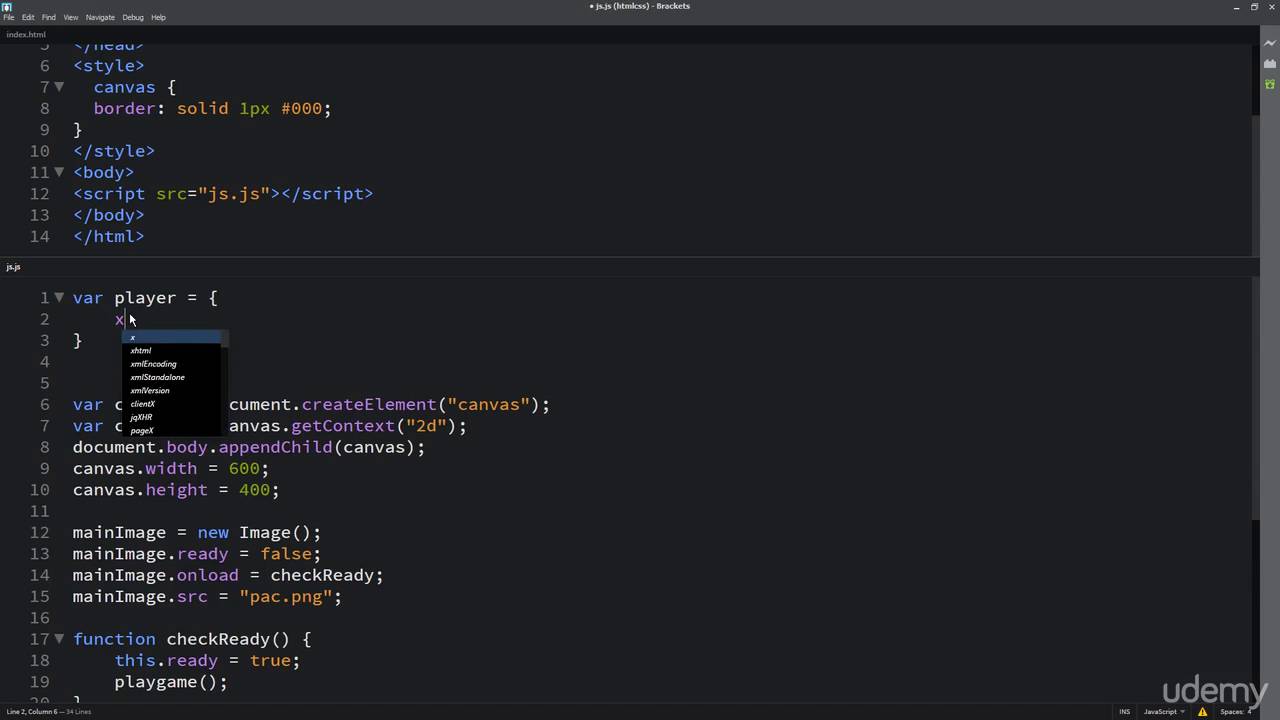Screen dimensions: 1280x720
Task: Choose 'clientX' autocomplete suggestion
Action: (171, 404)
